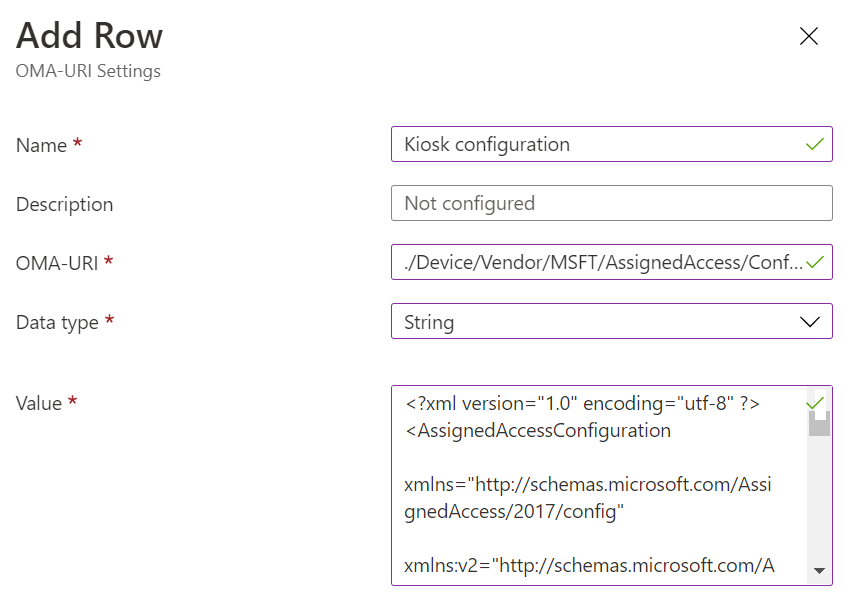Close the Add Row panel

pos(809,37)
